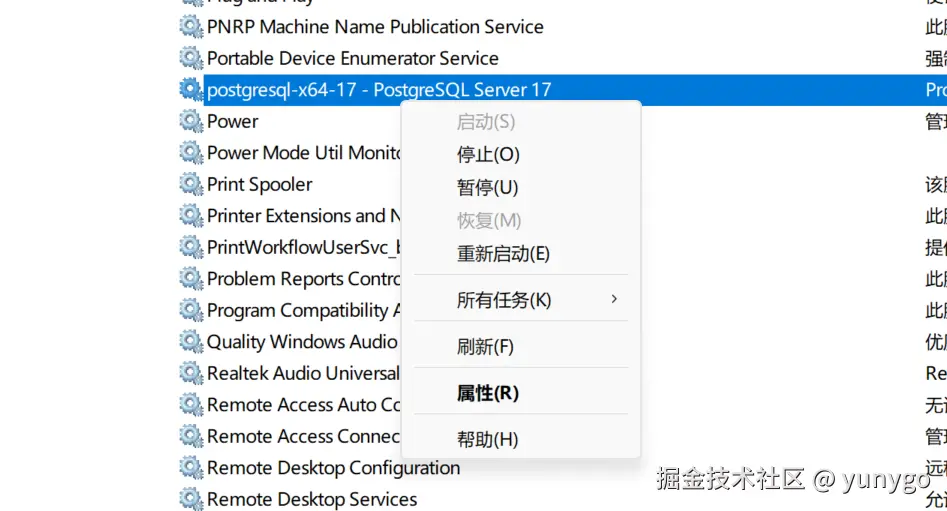The image size is (947, 511).
Task: Open 帮助(H) help entry
Action: pos(488,439)
